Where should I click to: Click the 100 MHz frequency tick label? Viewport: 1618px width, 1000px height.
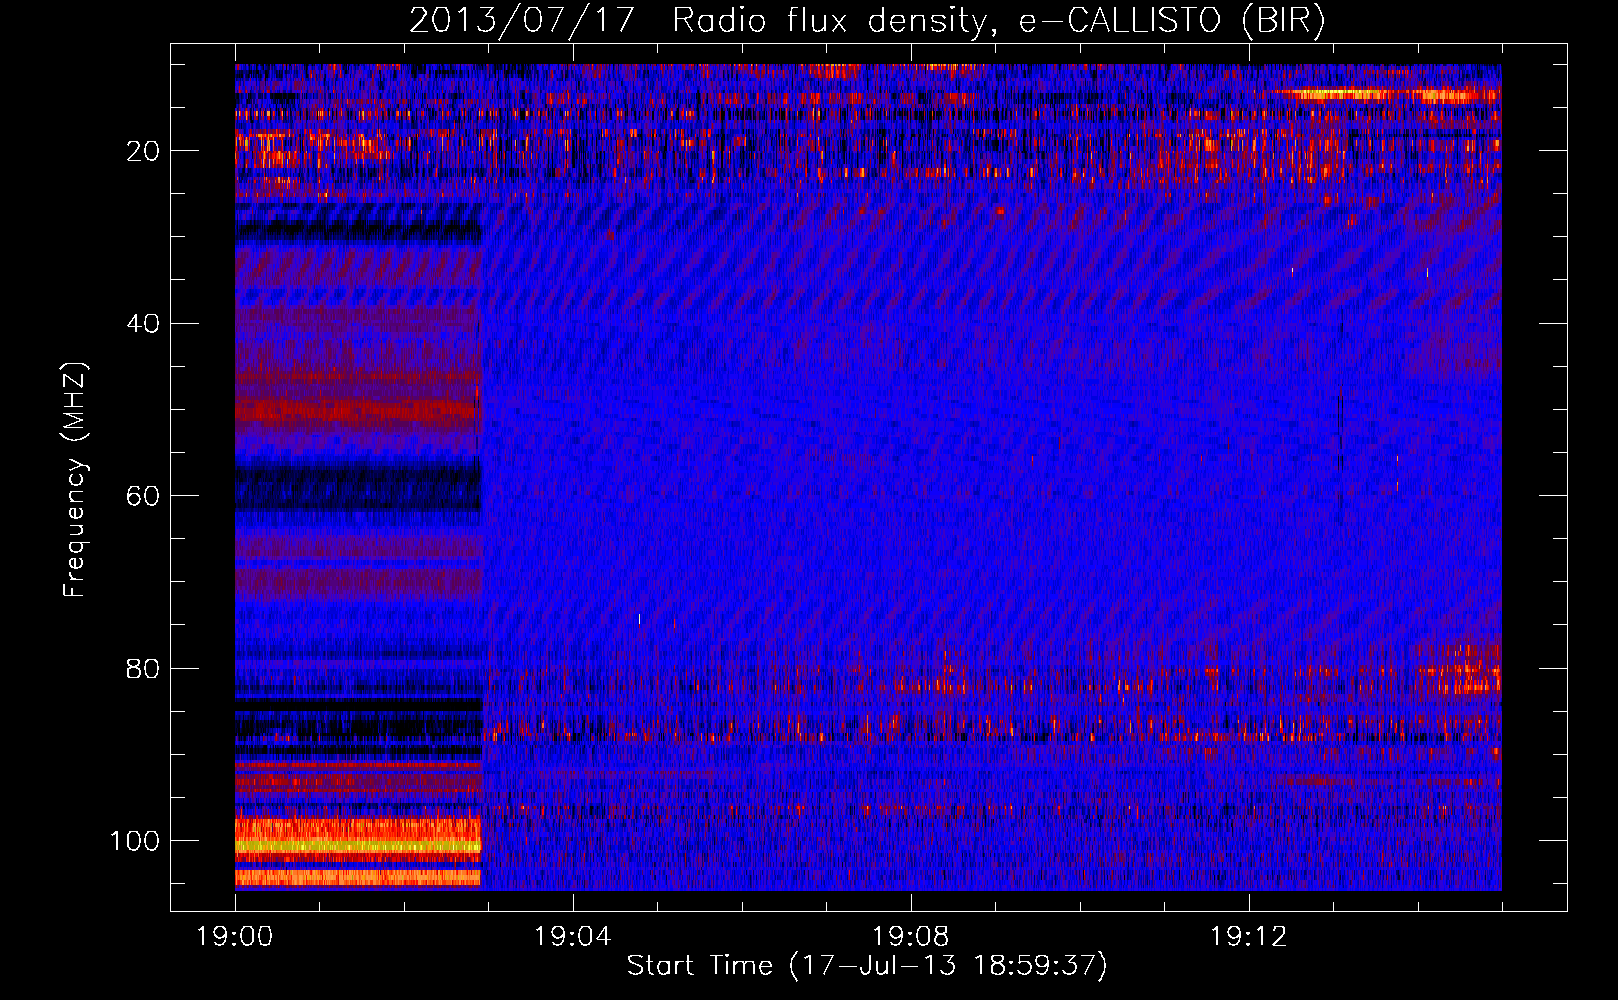pos(135,841)
